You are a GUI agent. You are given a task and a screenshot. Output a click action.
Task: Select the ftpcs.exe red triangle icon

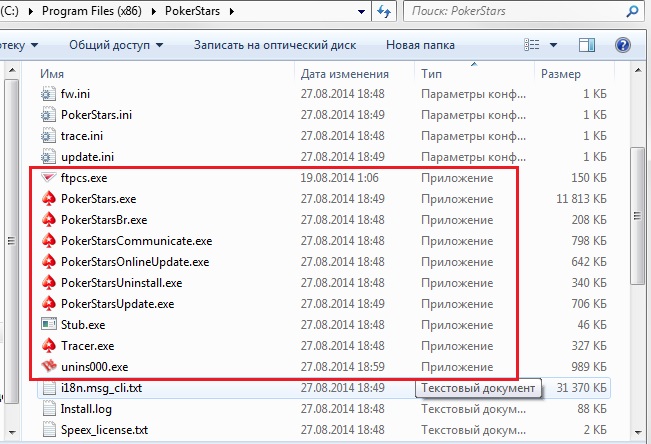click(48, 178)
